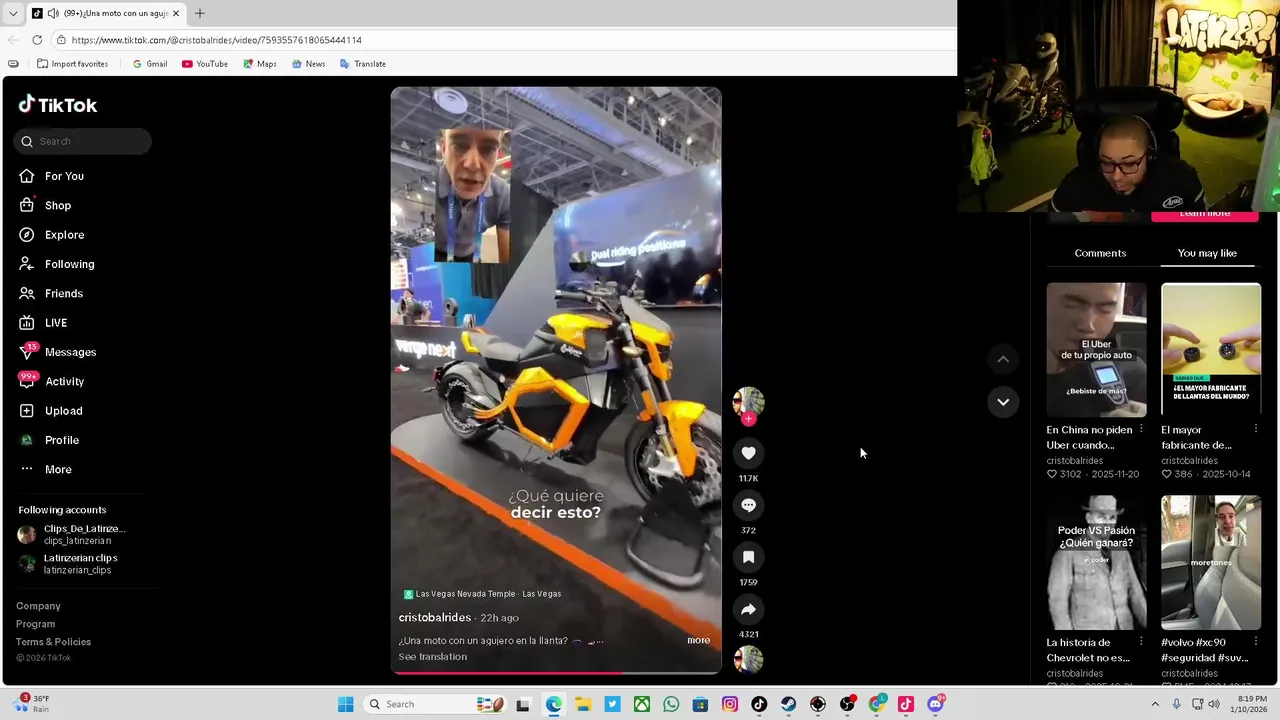Click 'See translation' under the caption
Viewport: 1280px width, 720px height.
pyautogui.click(x=433, y=657)
